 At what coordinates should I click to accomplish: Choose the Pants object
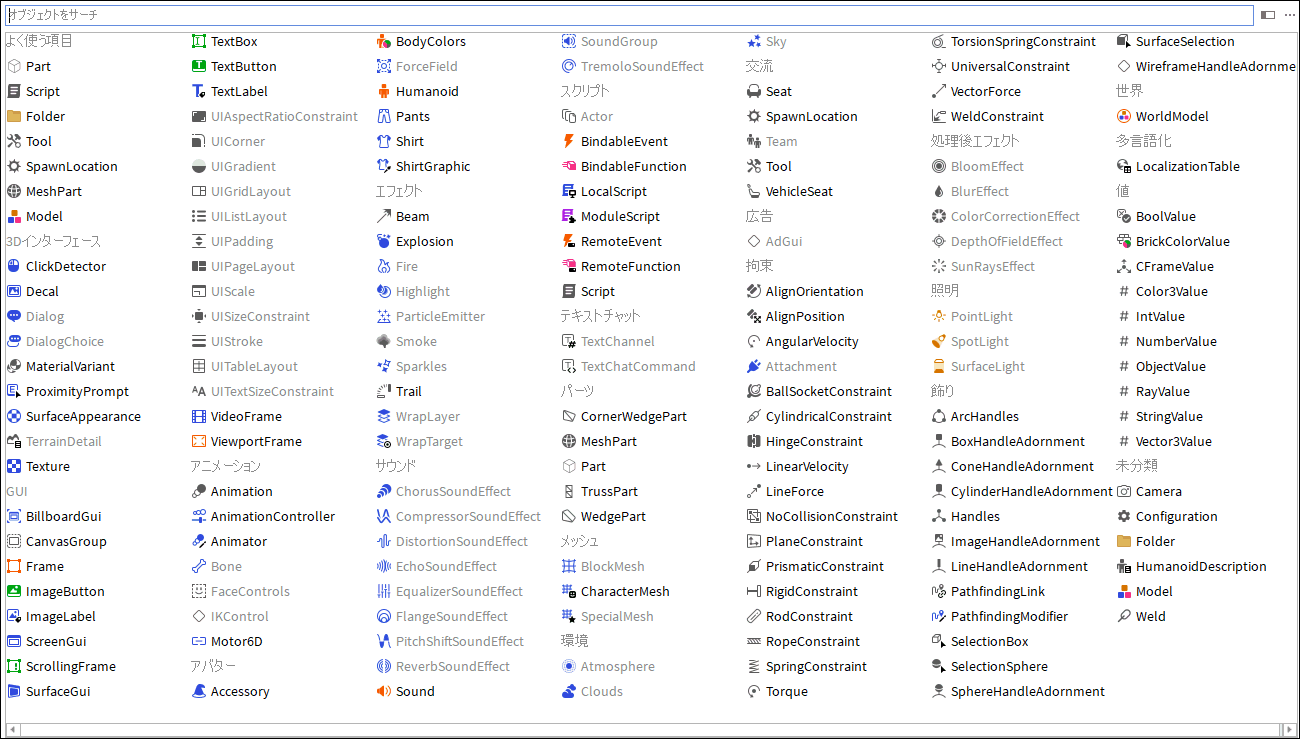(x=413, y=116)
